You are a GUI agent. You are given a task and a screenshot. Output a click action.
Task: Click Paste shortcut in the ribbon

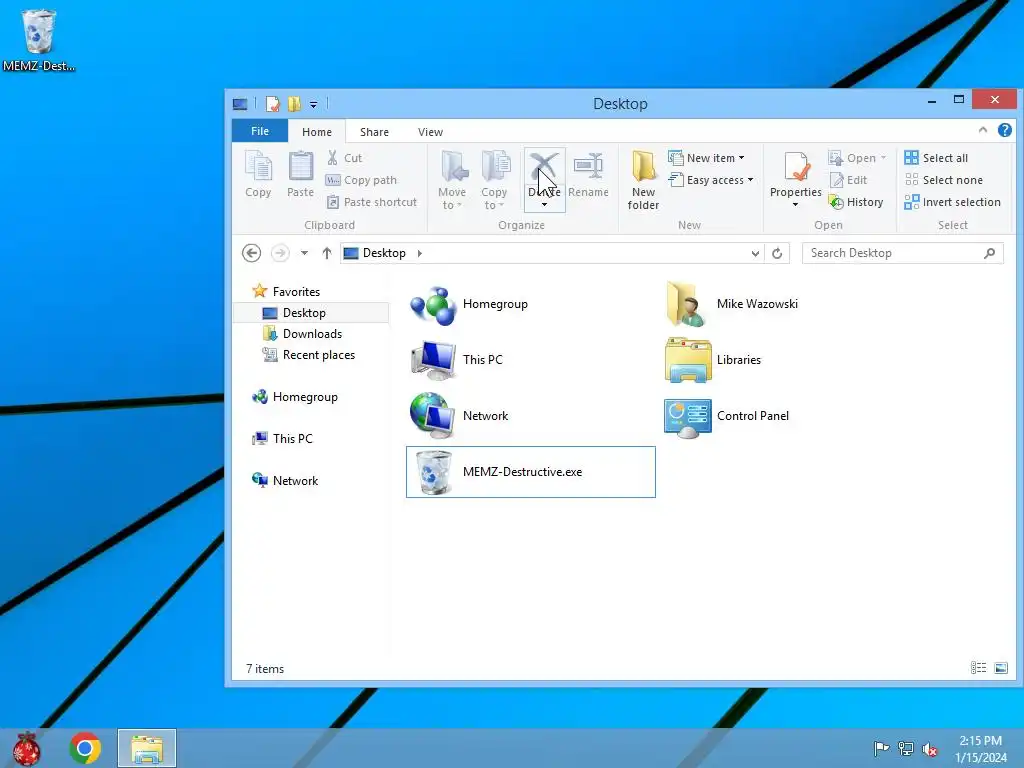coord(371,202)
